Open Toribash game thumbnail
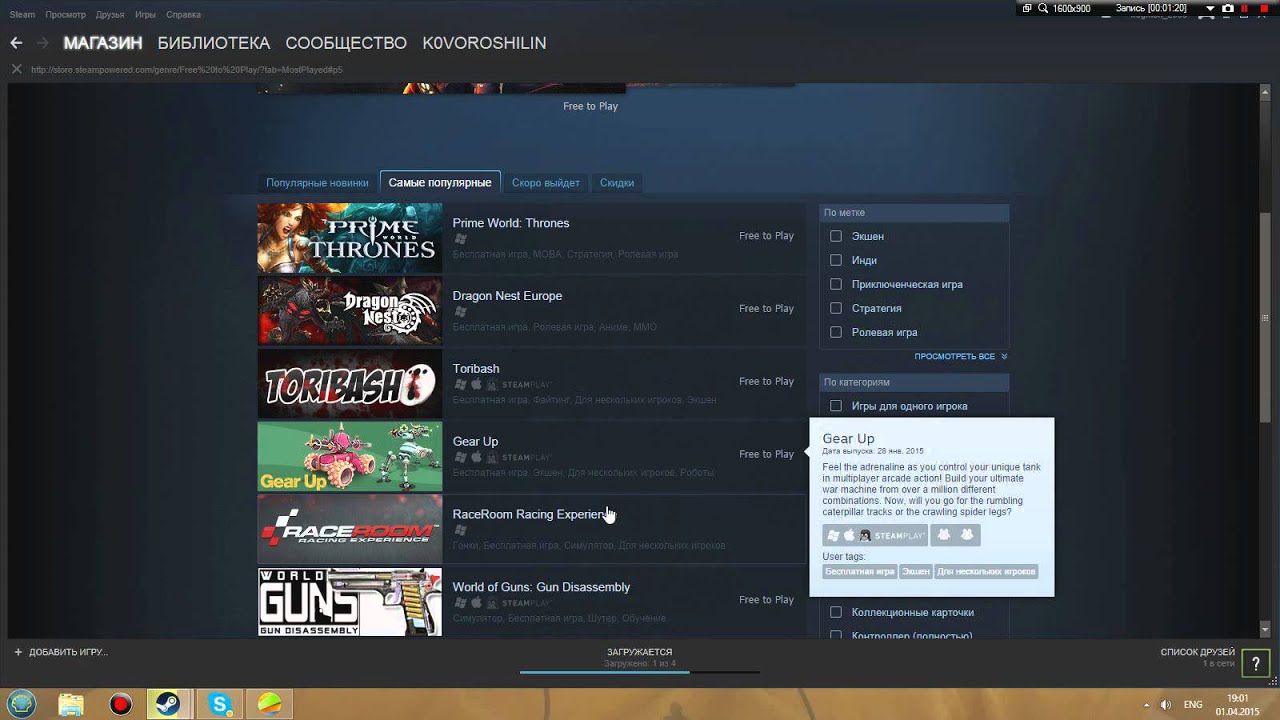 coord(350,384)
